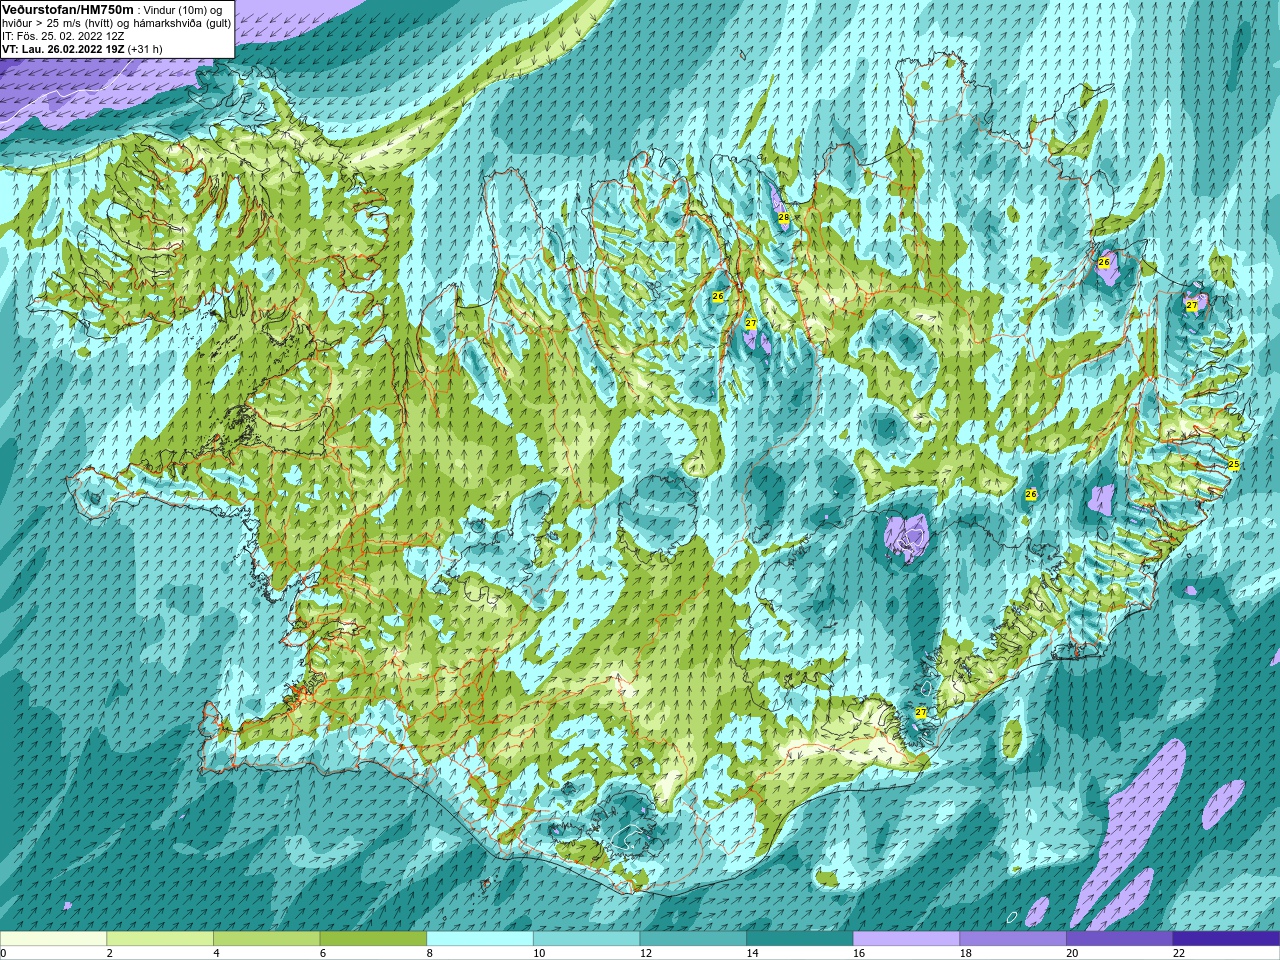Click the scale number '16' on the legend
Viewport: 1280px width, 960px height.
pos(858,953)
